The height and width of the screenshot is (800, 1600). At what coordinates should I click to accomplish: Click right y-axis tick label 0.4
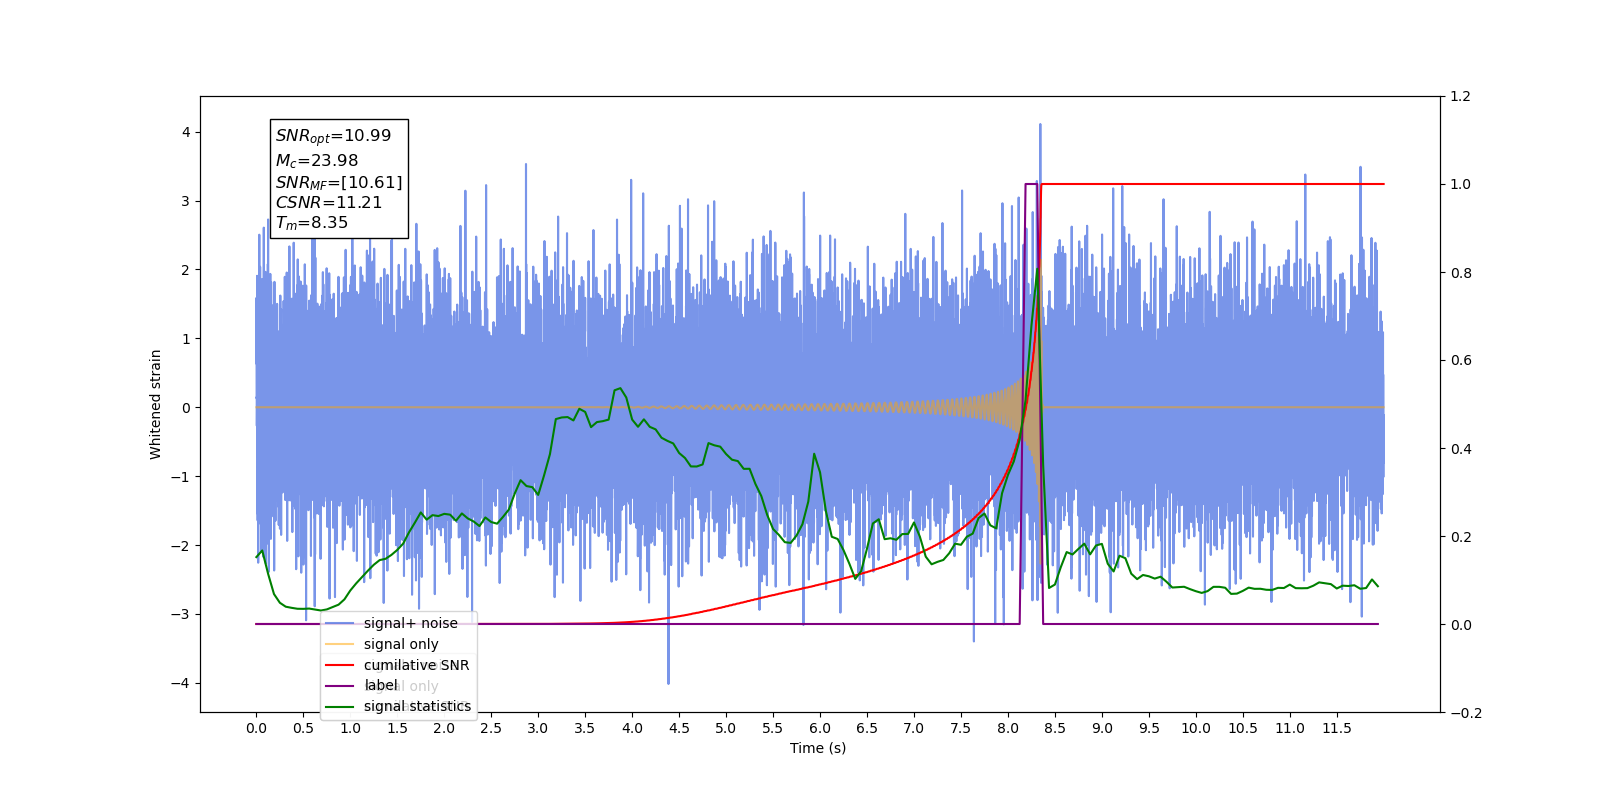point(1460,448)
